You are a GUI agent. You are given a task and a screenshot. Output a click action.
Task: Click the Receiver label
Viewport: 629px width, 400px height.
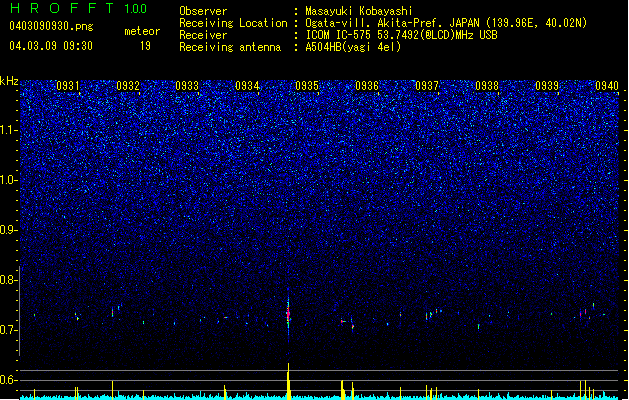(x=203, y=35)
